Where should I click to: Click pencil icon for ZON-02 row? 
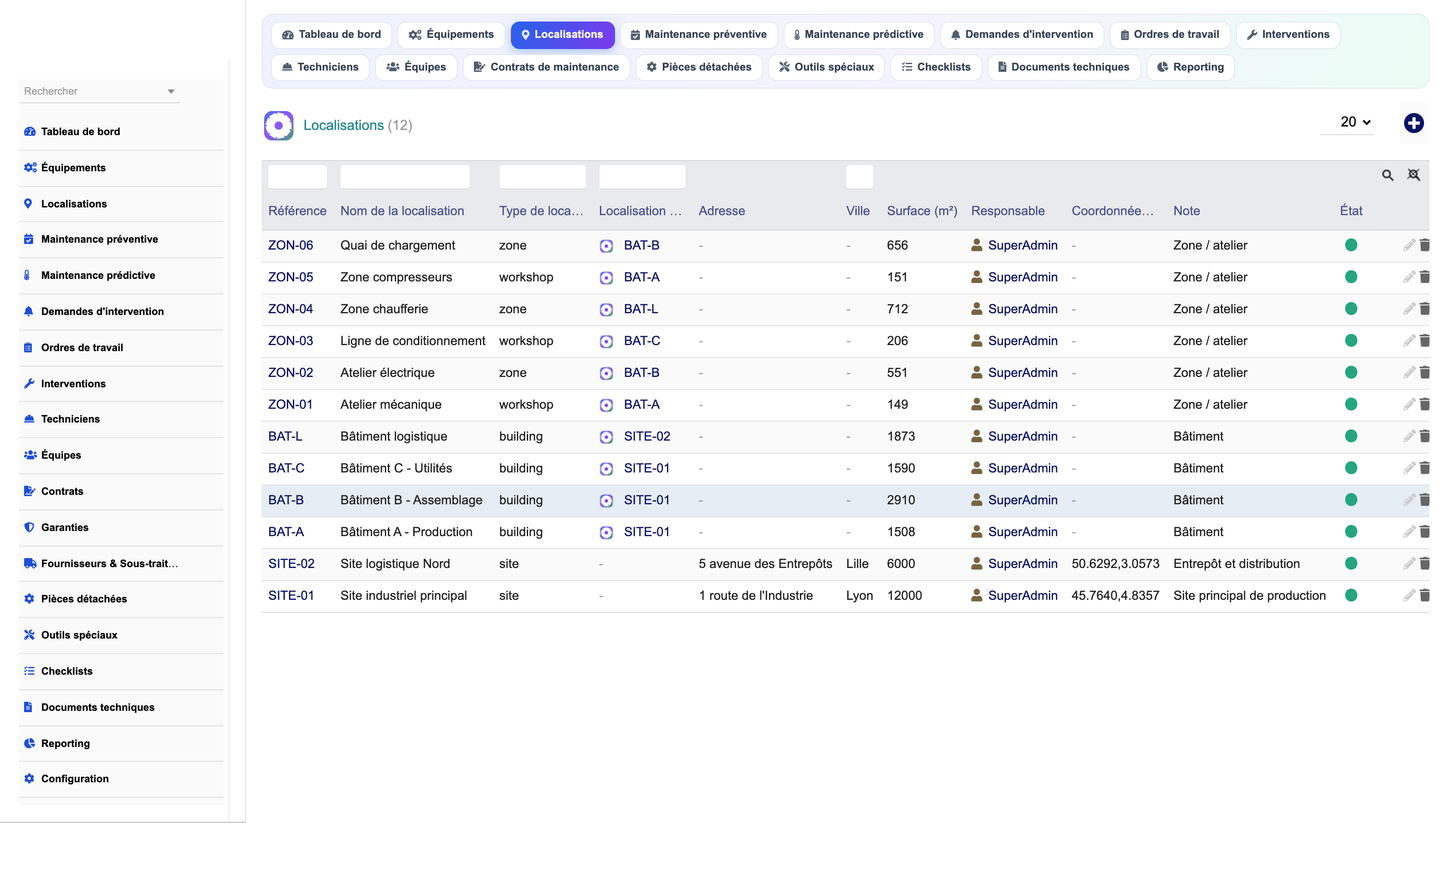click(x=1408, y=373)
